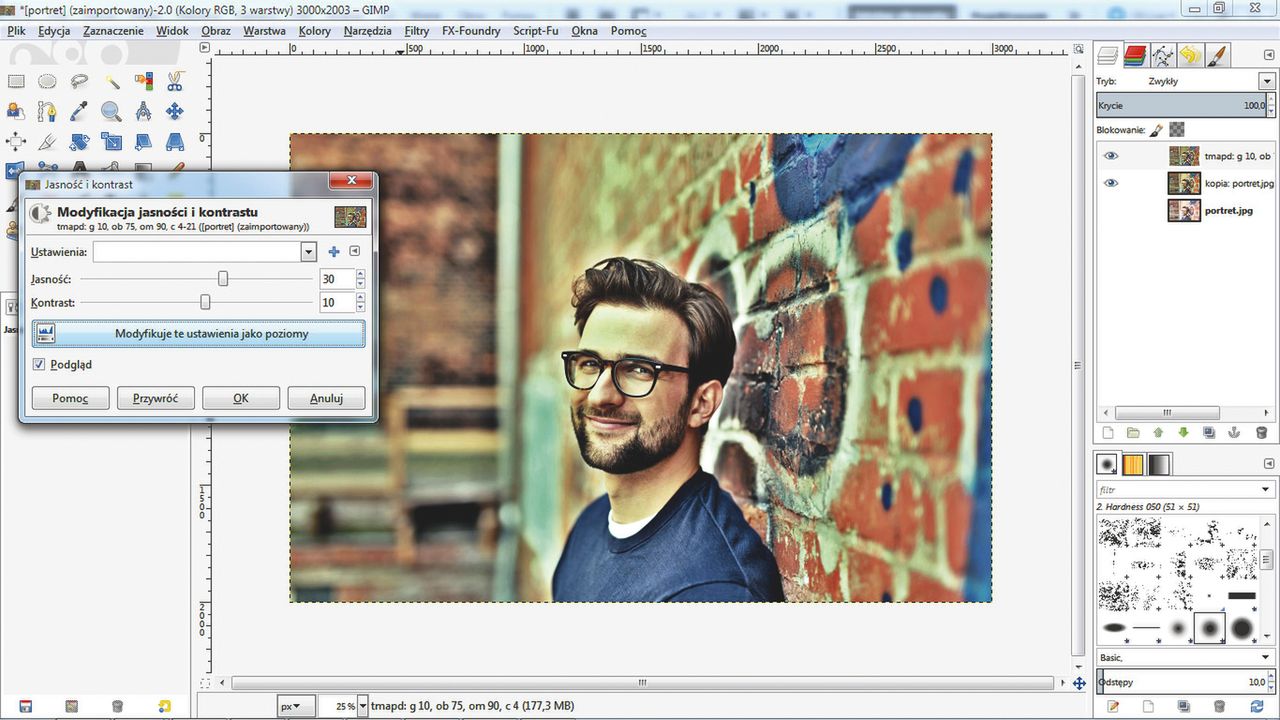
Task: Toggle the Podgląd preview checkbox
Action: 40,365
